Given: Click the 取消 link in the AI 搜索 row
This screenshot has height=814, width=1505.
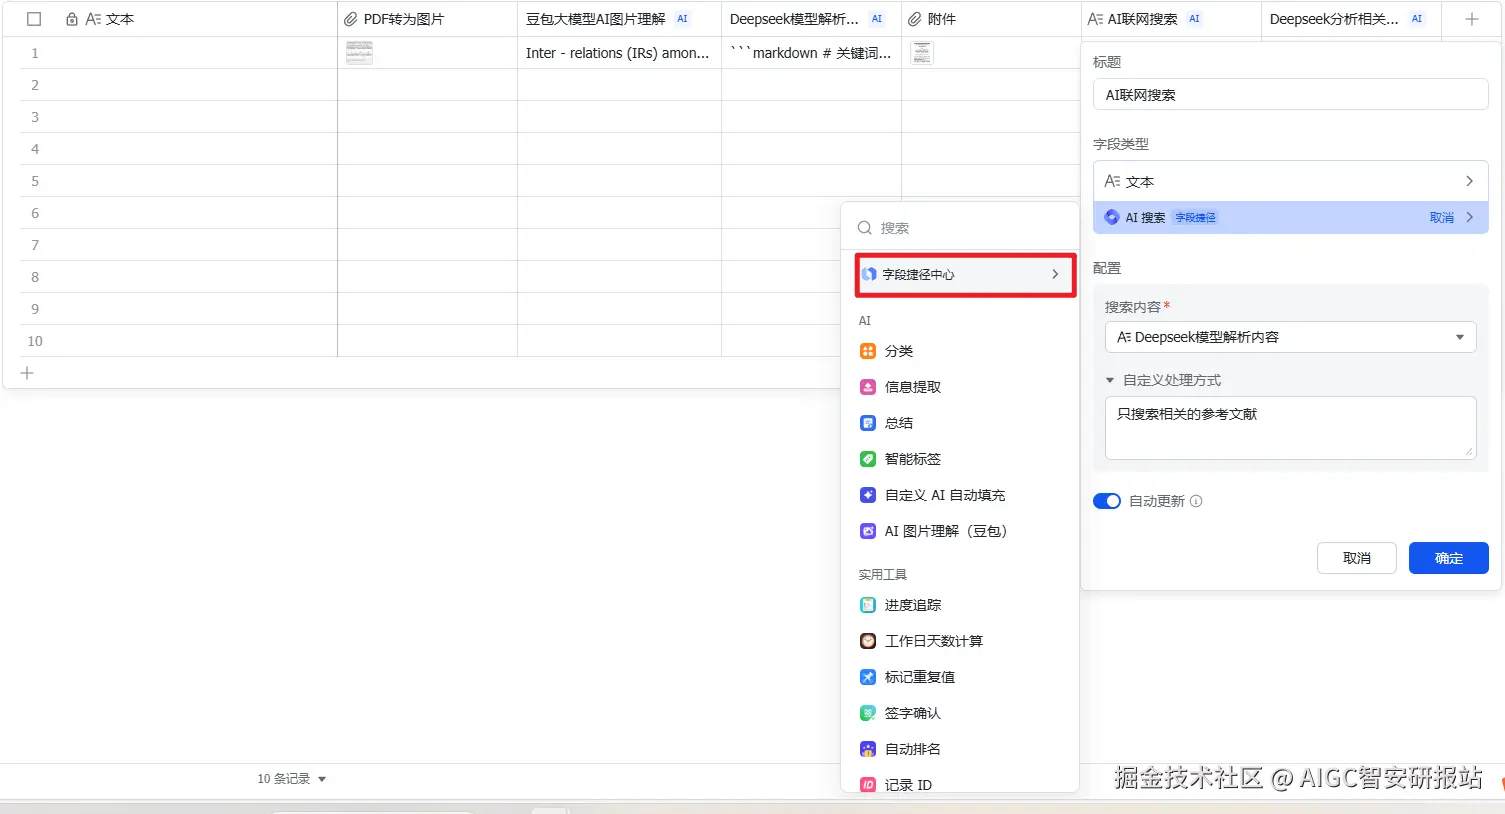Looking at the screenshot, I should click(1441, 217).
